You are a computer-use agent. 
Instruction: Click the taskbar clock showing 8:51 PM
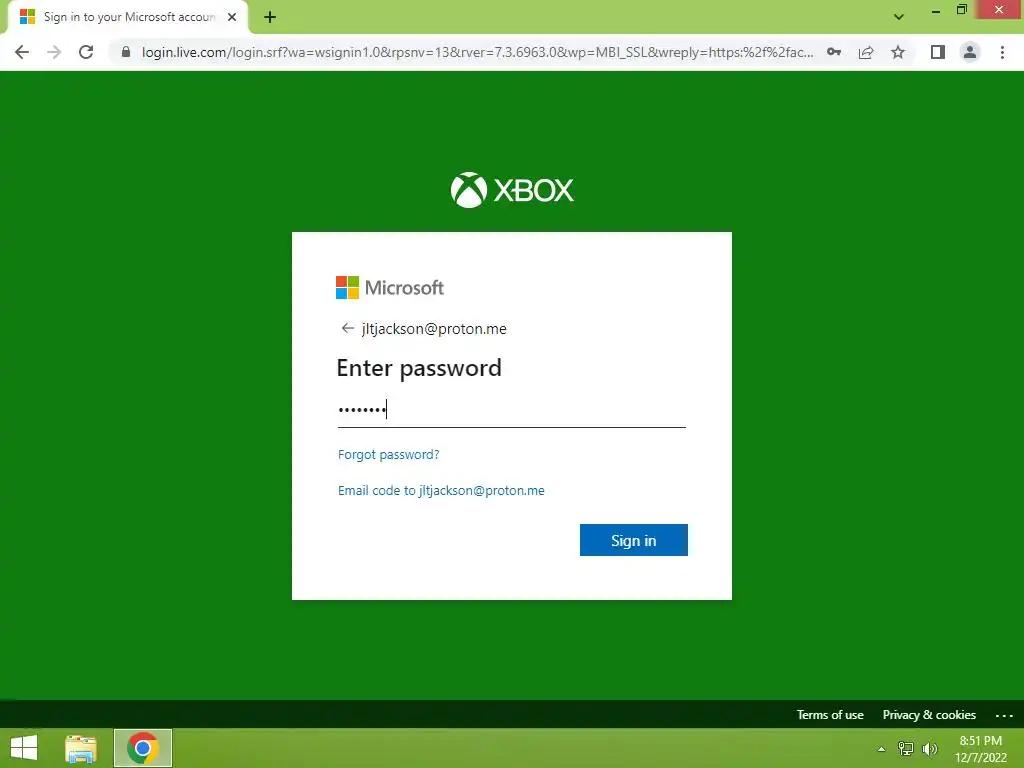980,748
